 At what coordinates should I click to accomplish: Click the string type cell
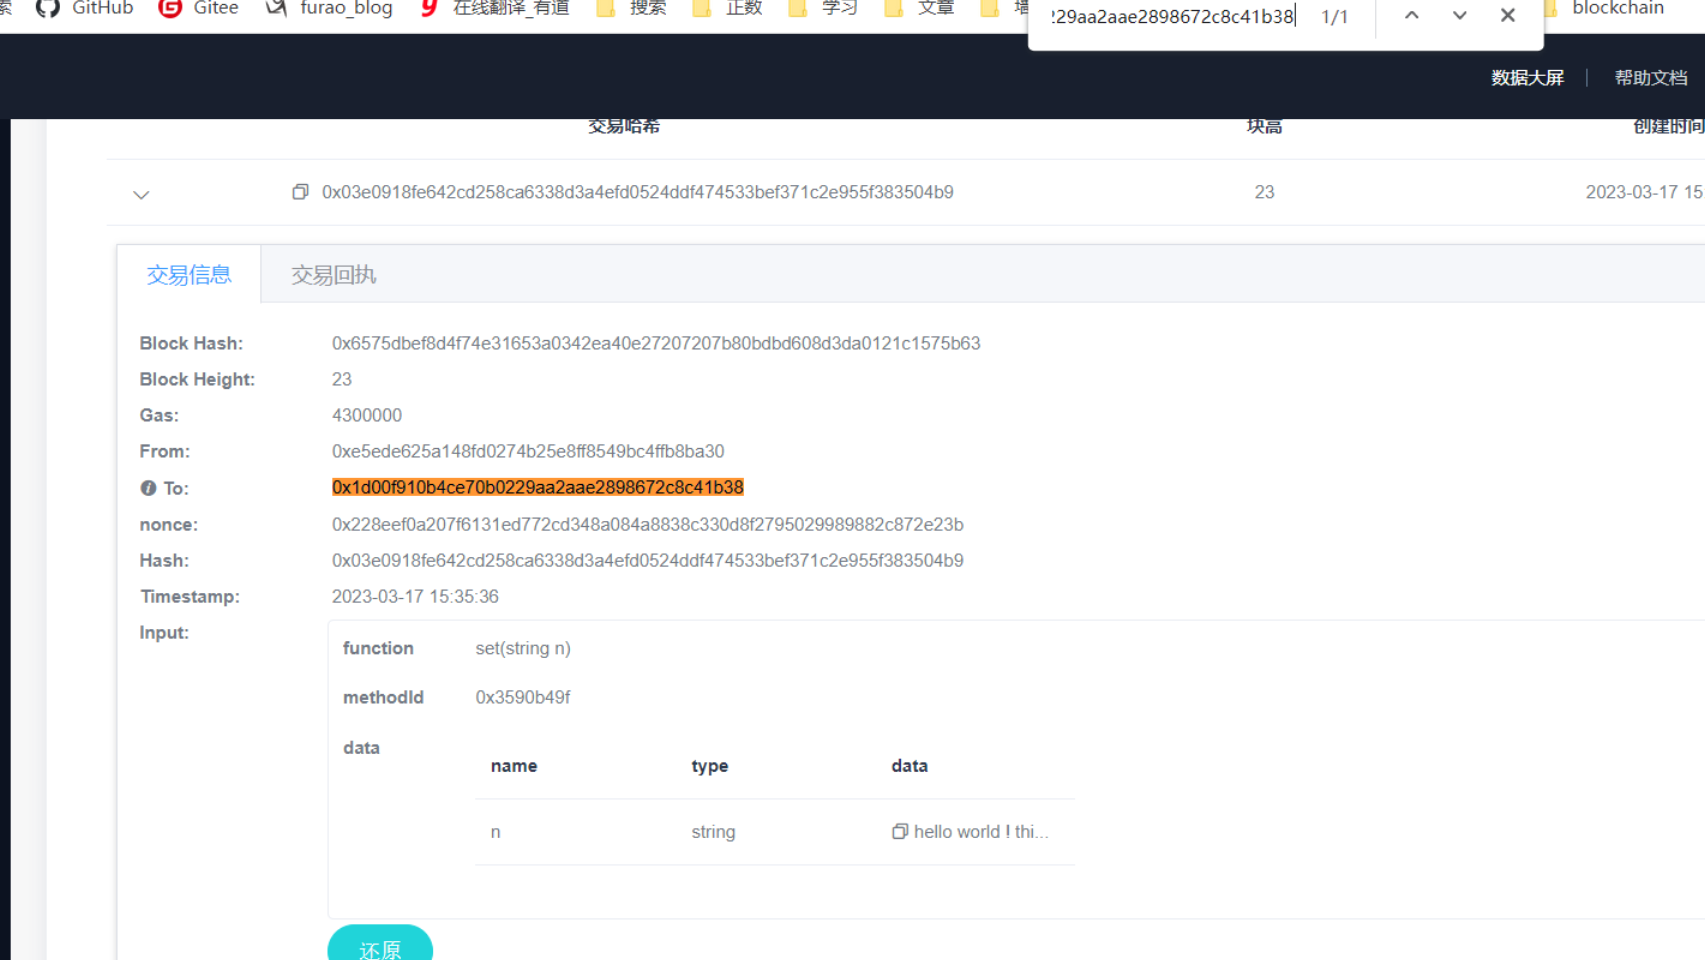click(x=713, y=831)
